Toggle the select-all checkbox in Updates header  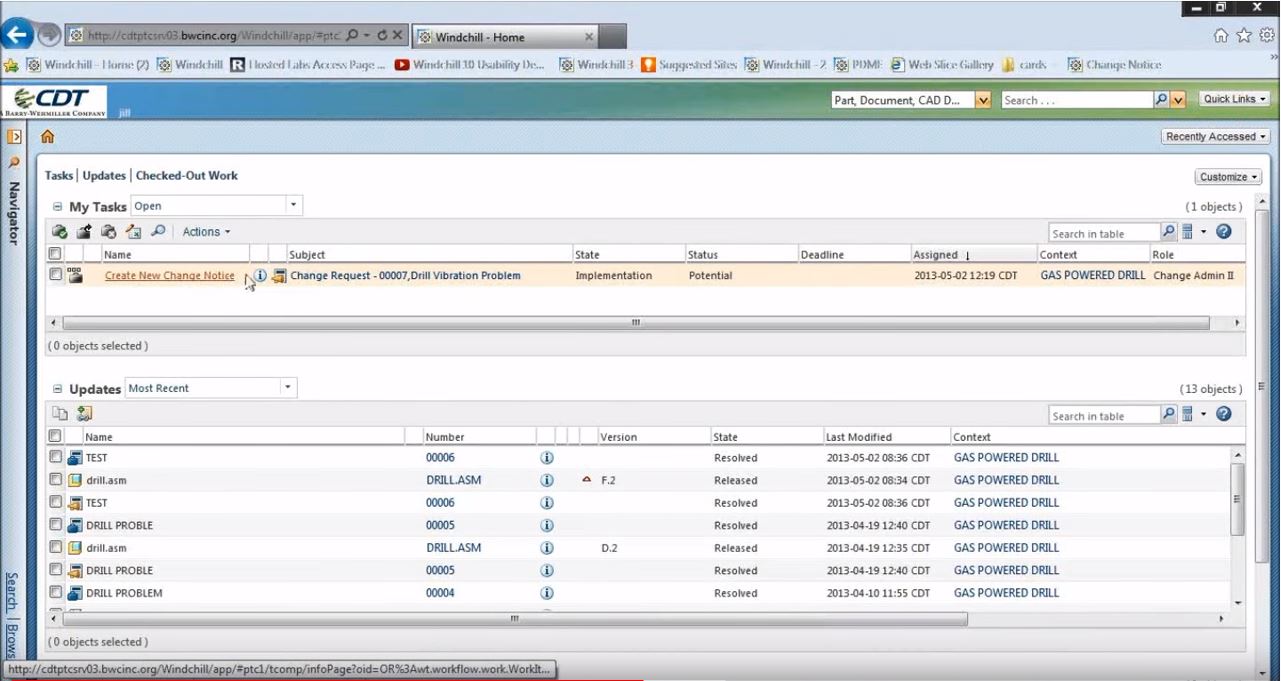tap(56, 436)
